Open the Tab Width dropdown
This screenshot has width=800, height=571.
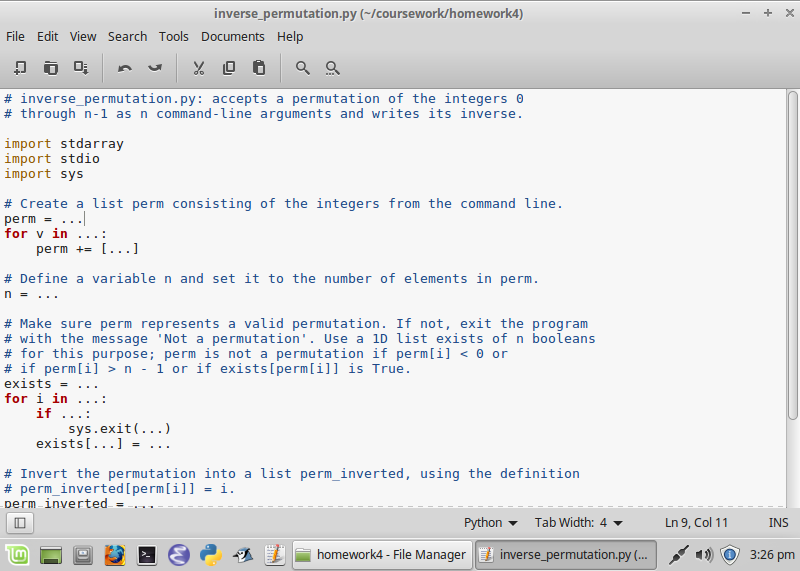click(579, 523)
